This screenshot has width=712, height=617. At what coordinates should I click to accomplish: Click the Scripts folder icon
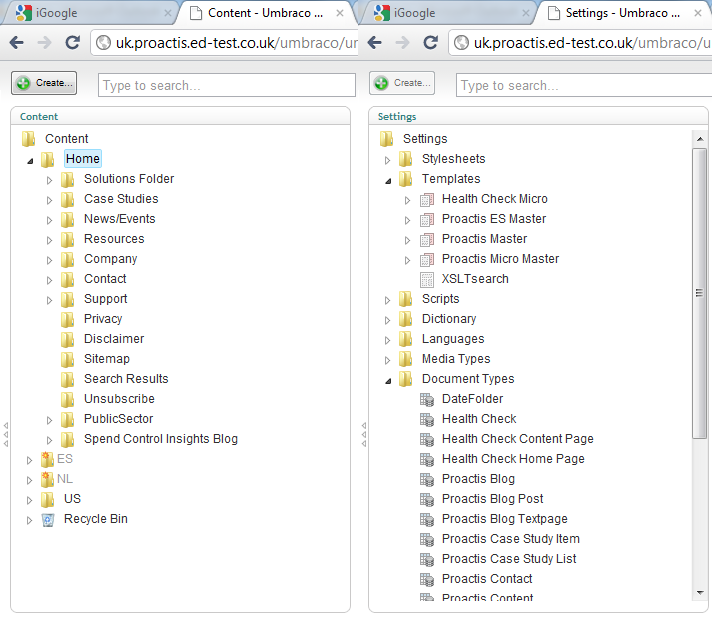405,299
